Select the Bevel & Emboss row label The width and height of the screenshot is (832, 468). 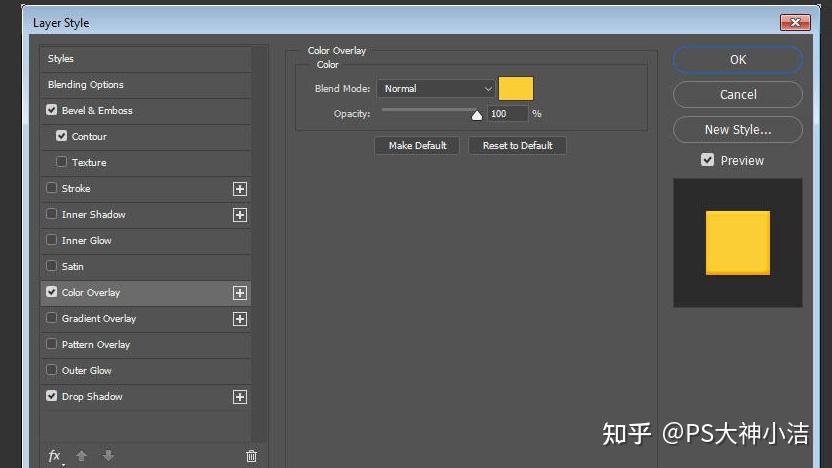pyautogui.click(x=97, y=110)
